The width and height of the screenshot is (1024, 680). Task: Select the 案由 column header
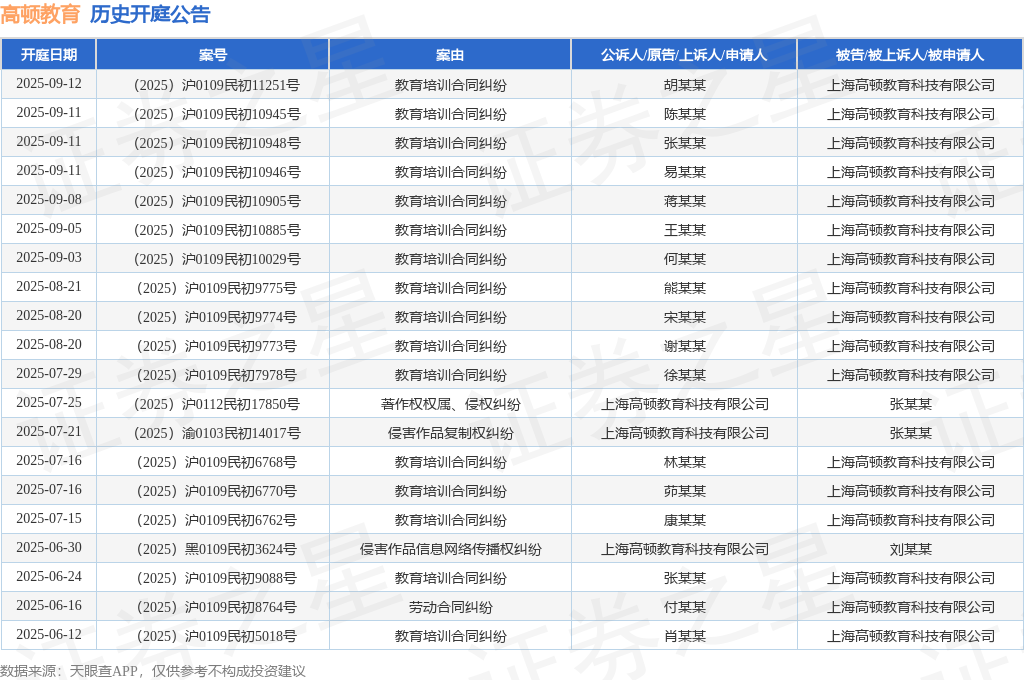tap(450, 55)
